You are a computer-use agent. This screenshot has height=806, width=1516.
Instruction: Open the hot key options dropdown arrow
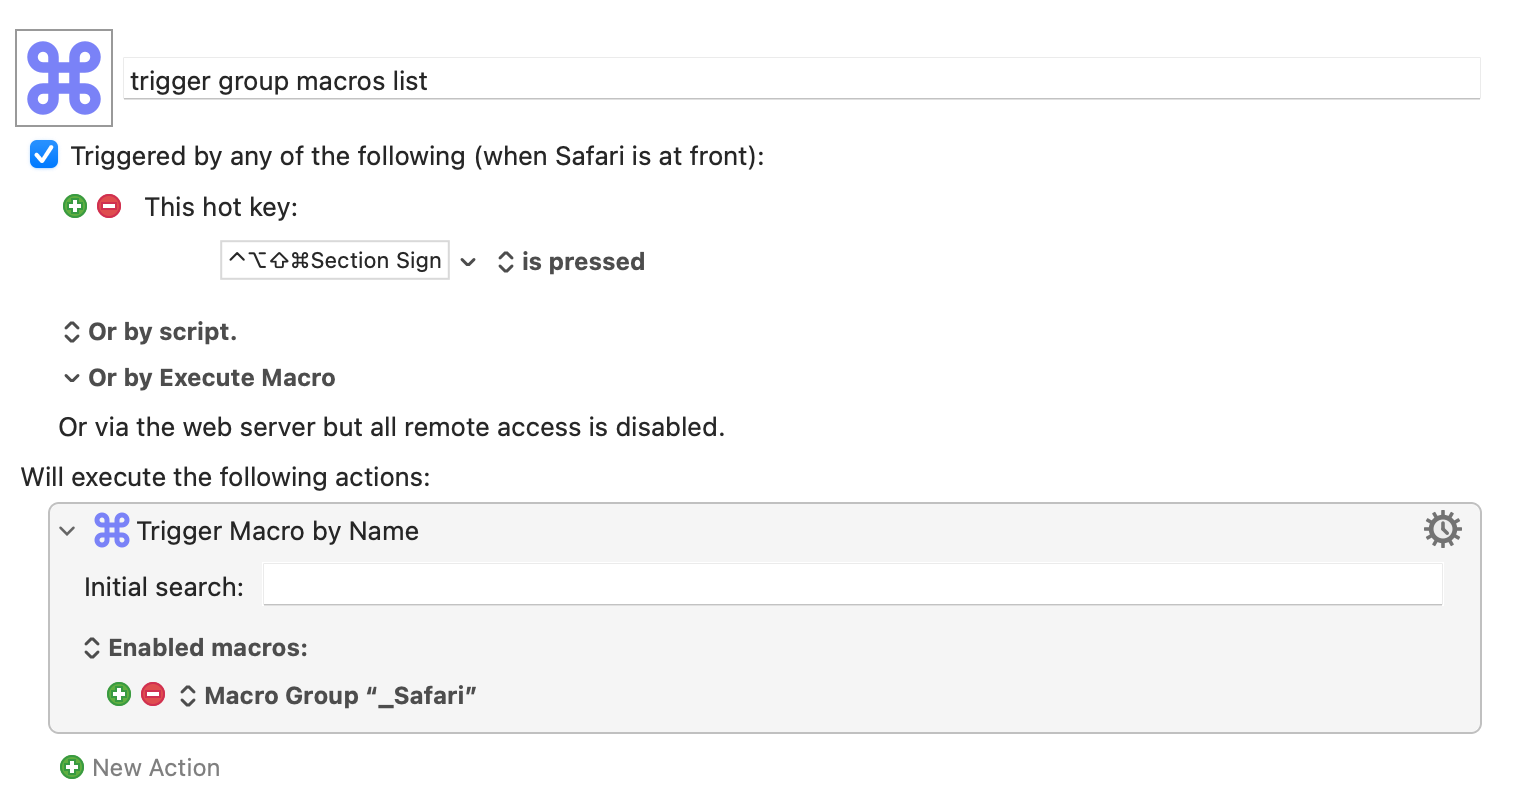pyautogui.click(x=468, y=262)
